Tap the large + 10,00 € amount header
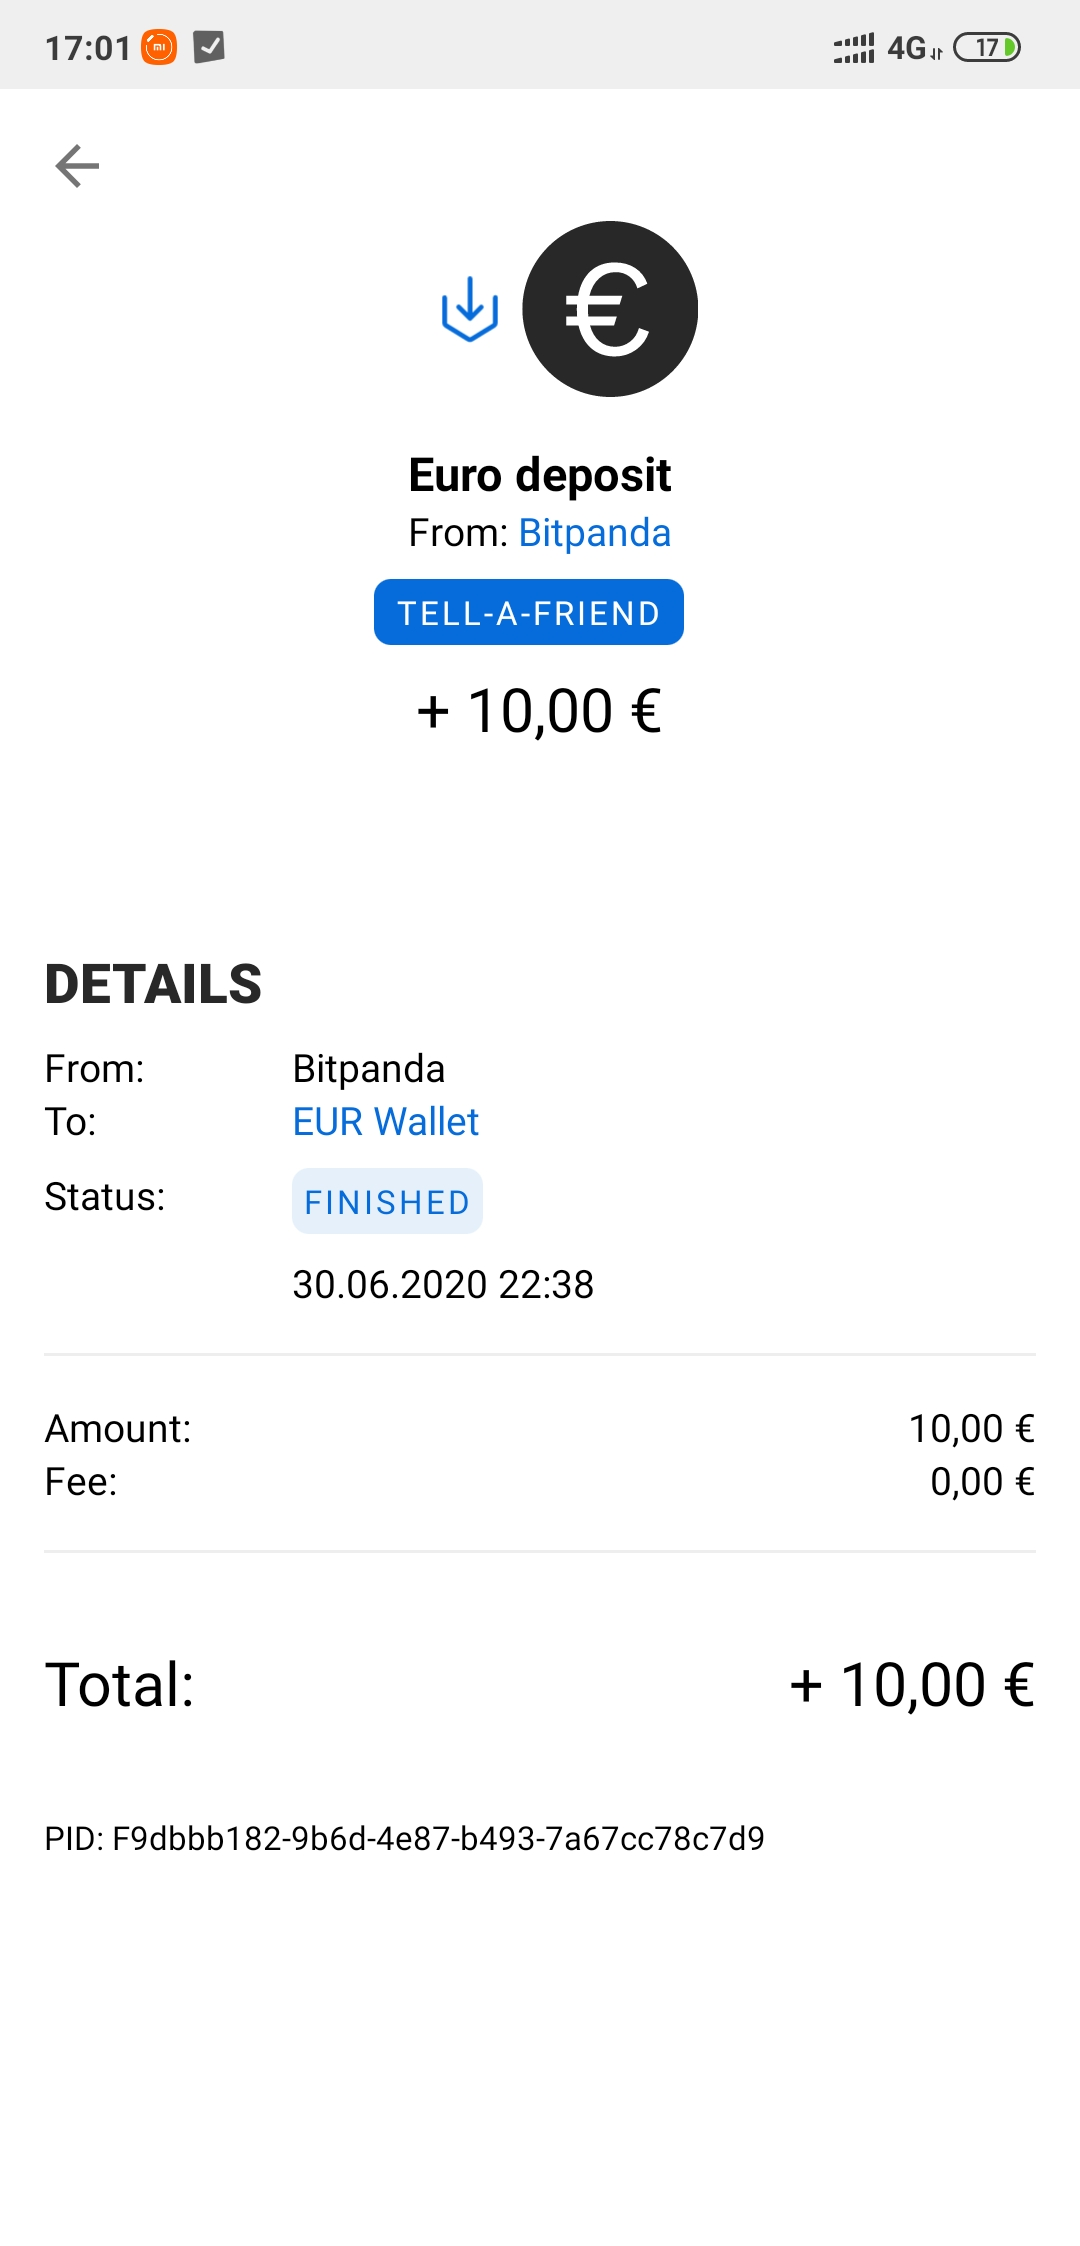The width and height of the screenshot is (1080, 2246). 540,711
